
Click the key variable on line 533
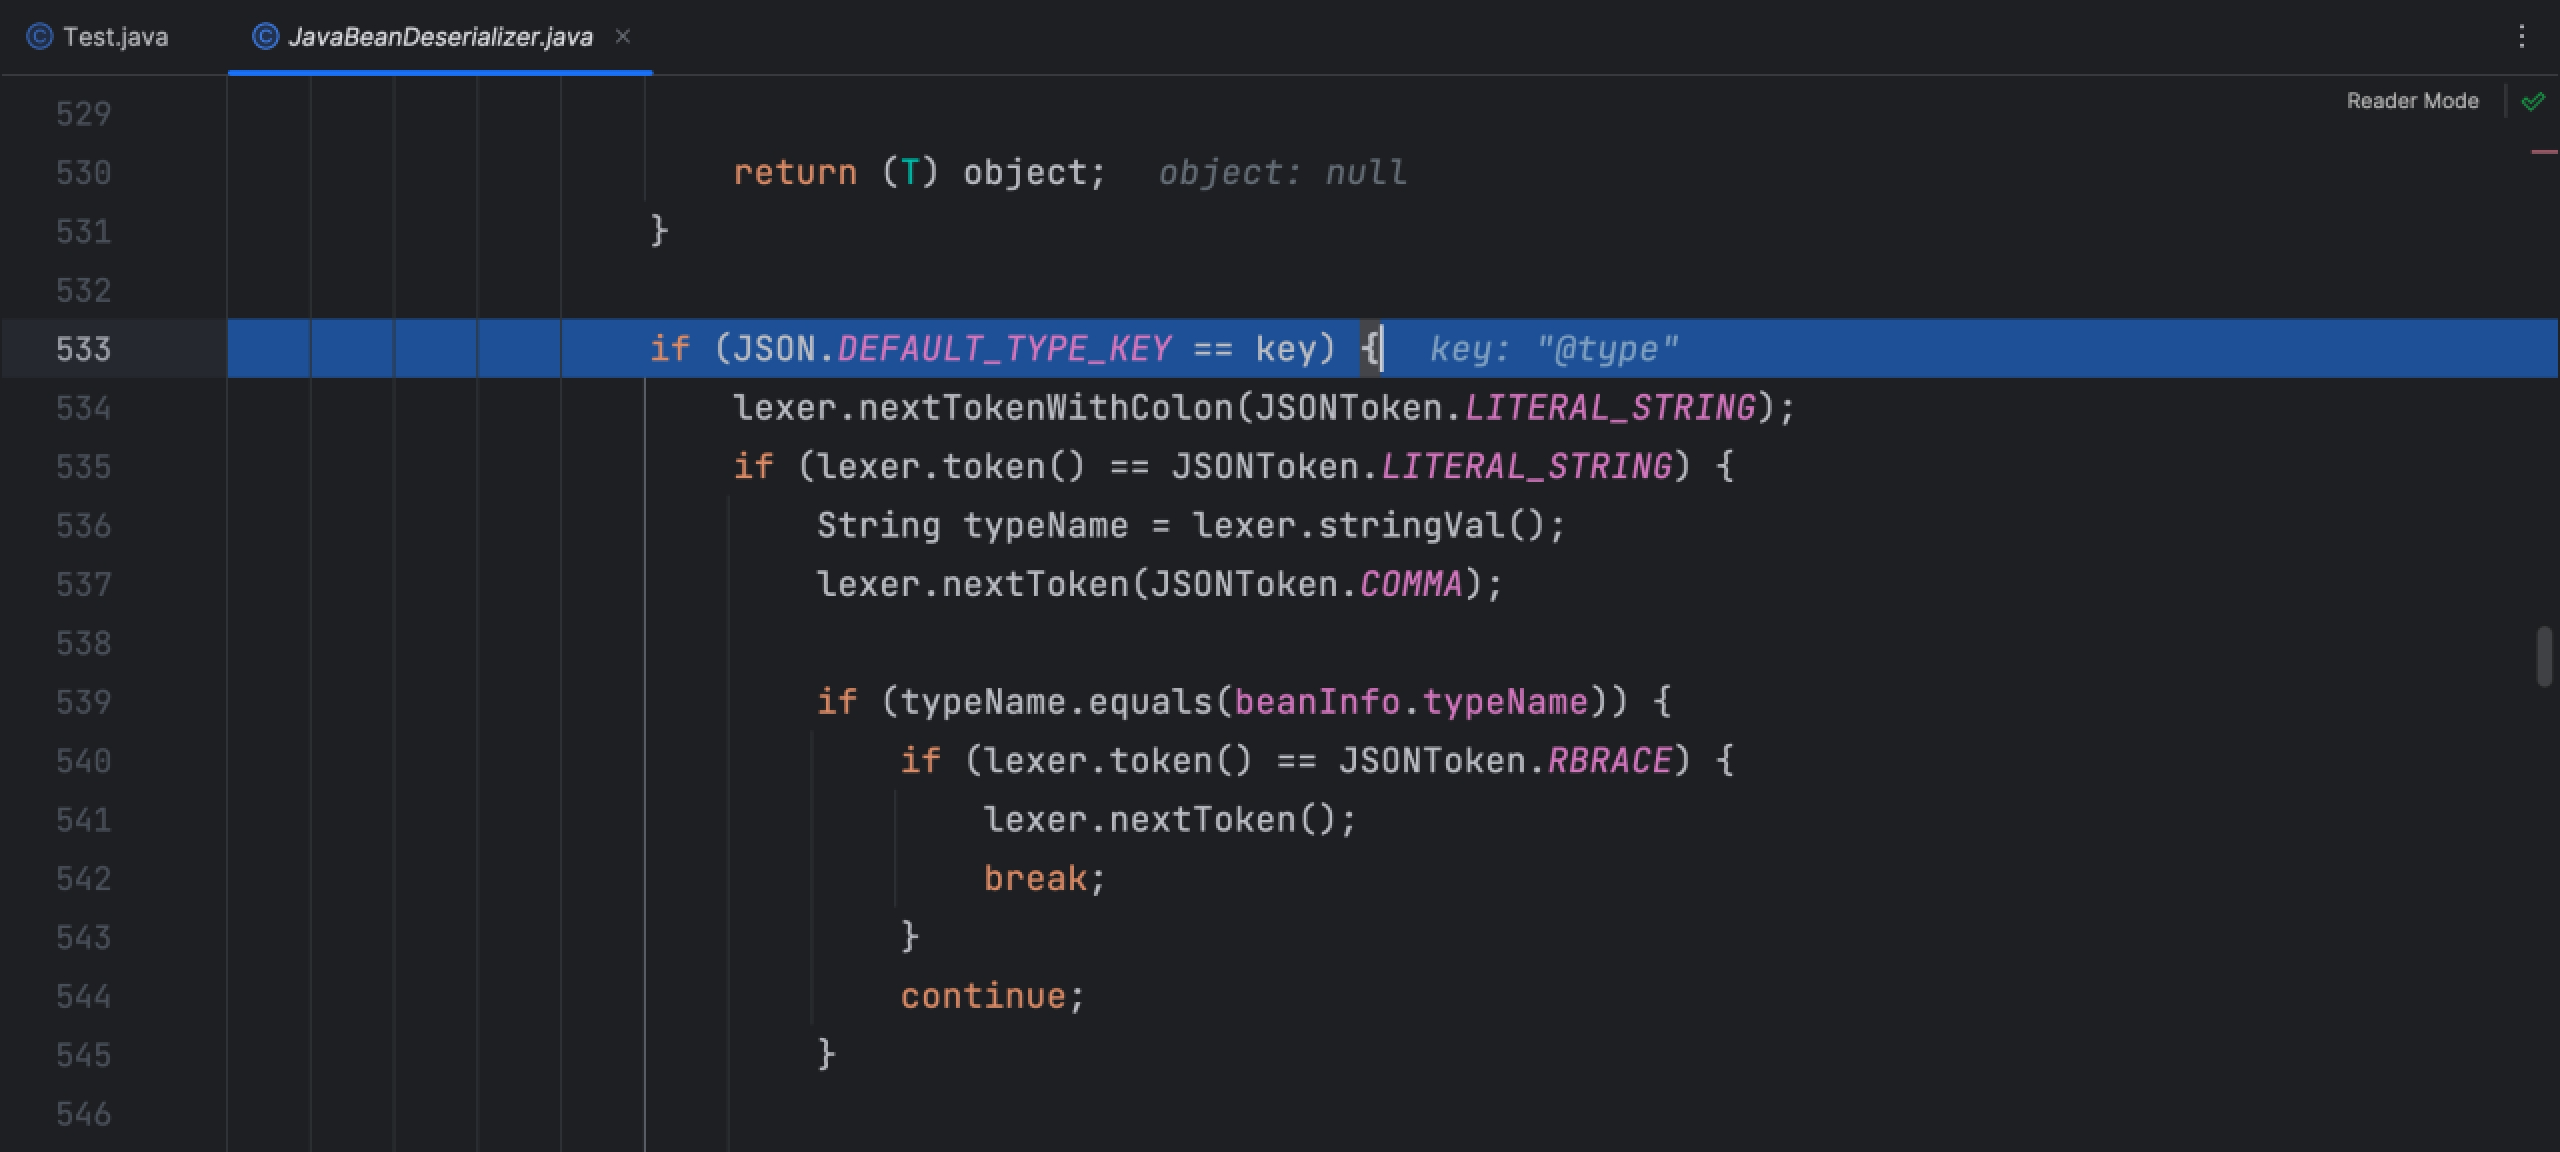click(1286, 349)
